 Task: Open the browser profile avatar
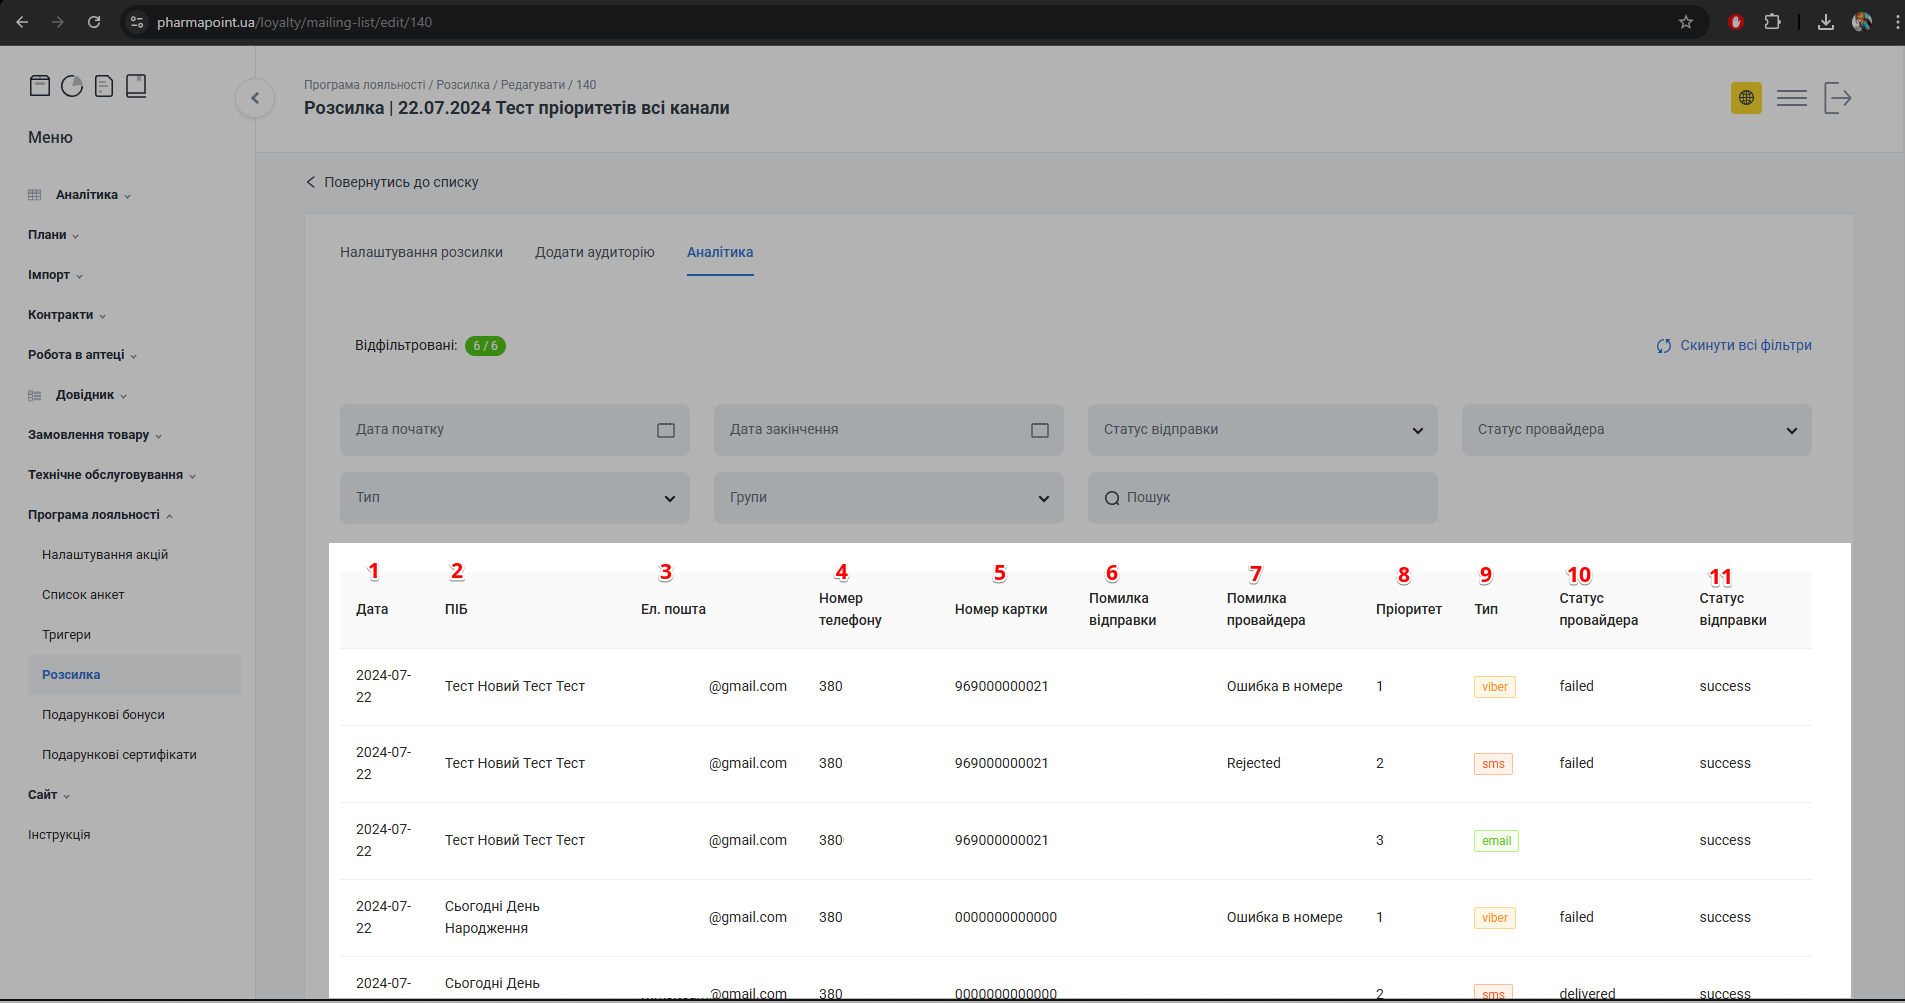pyautogui.click(x=1862, y=22)
